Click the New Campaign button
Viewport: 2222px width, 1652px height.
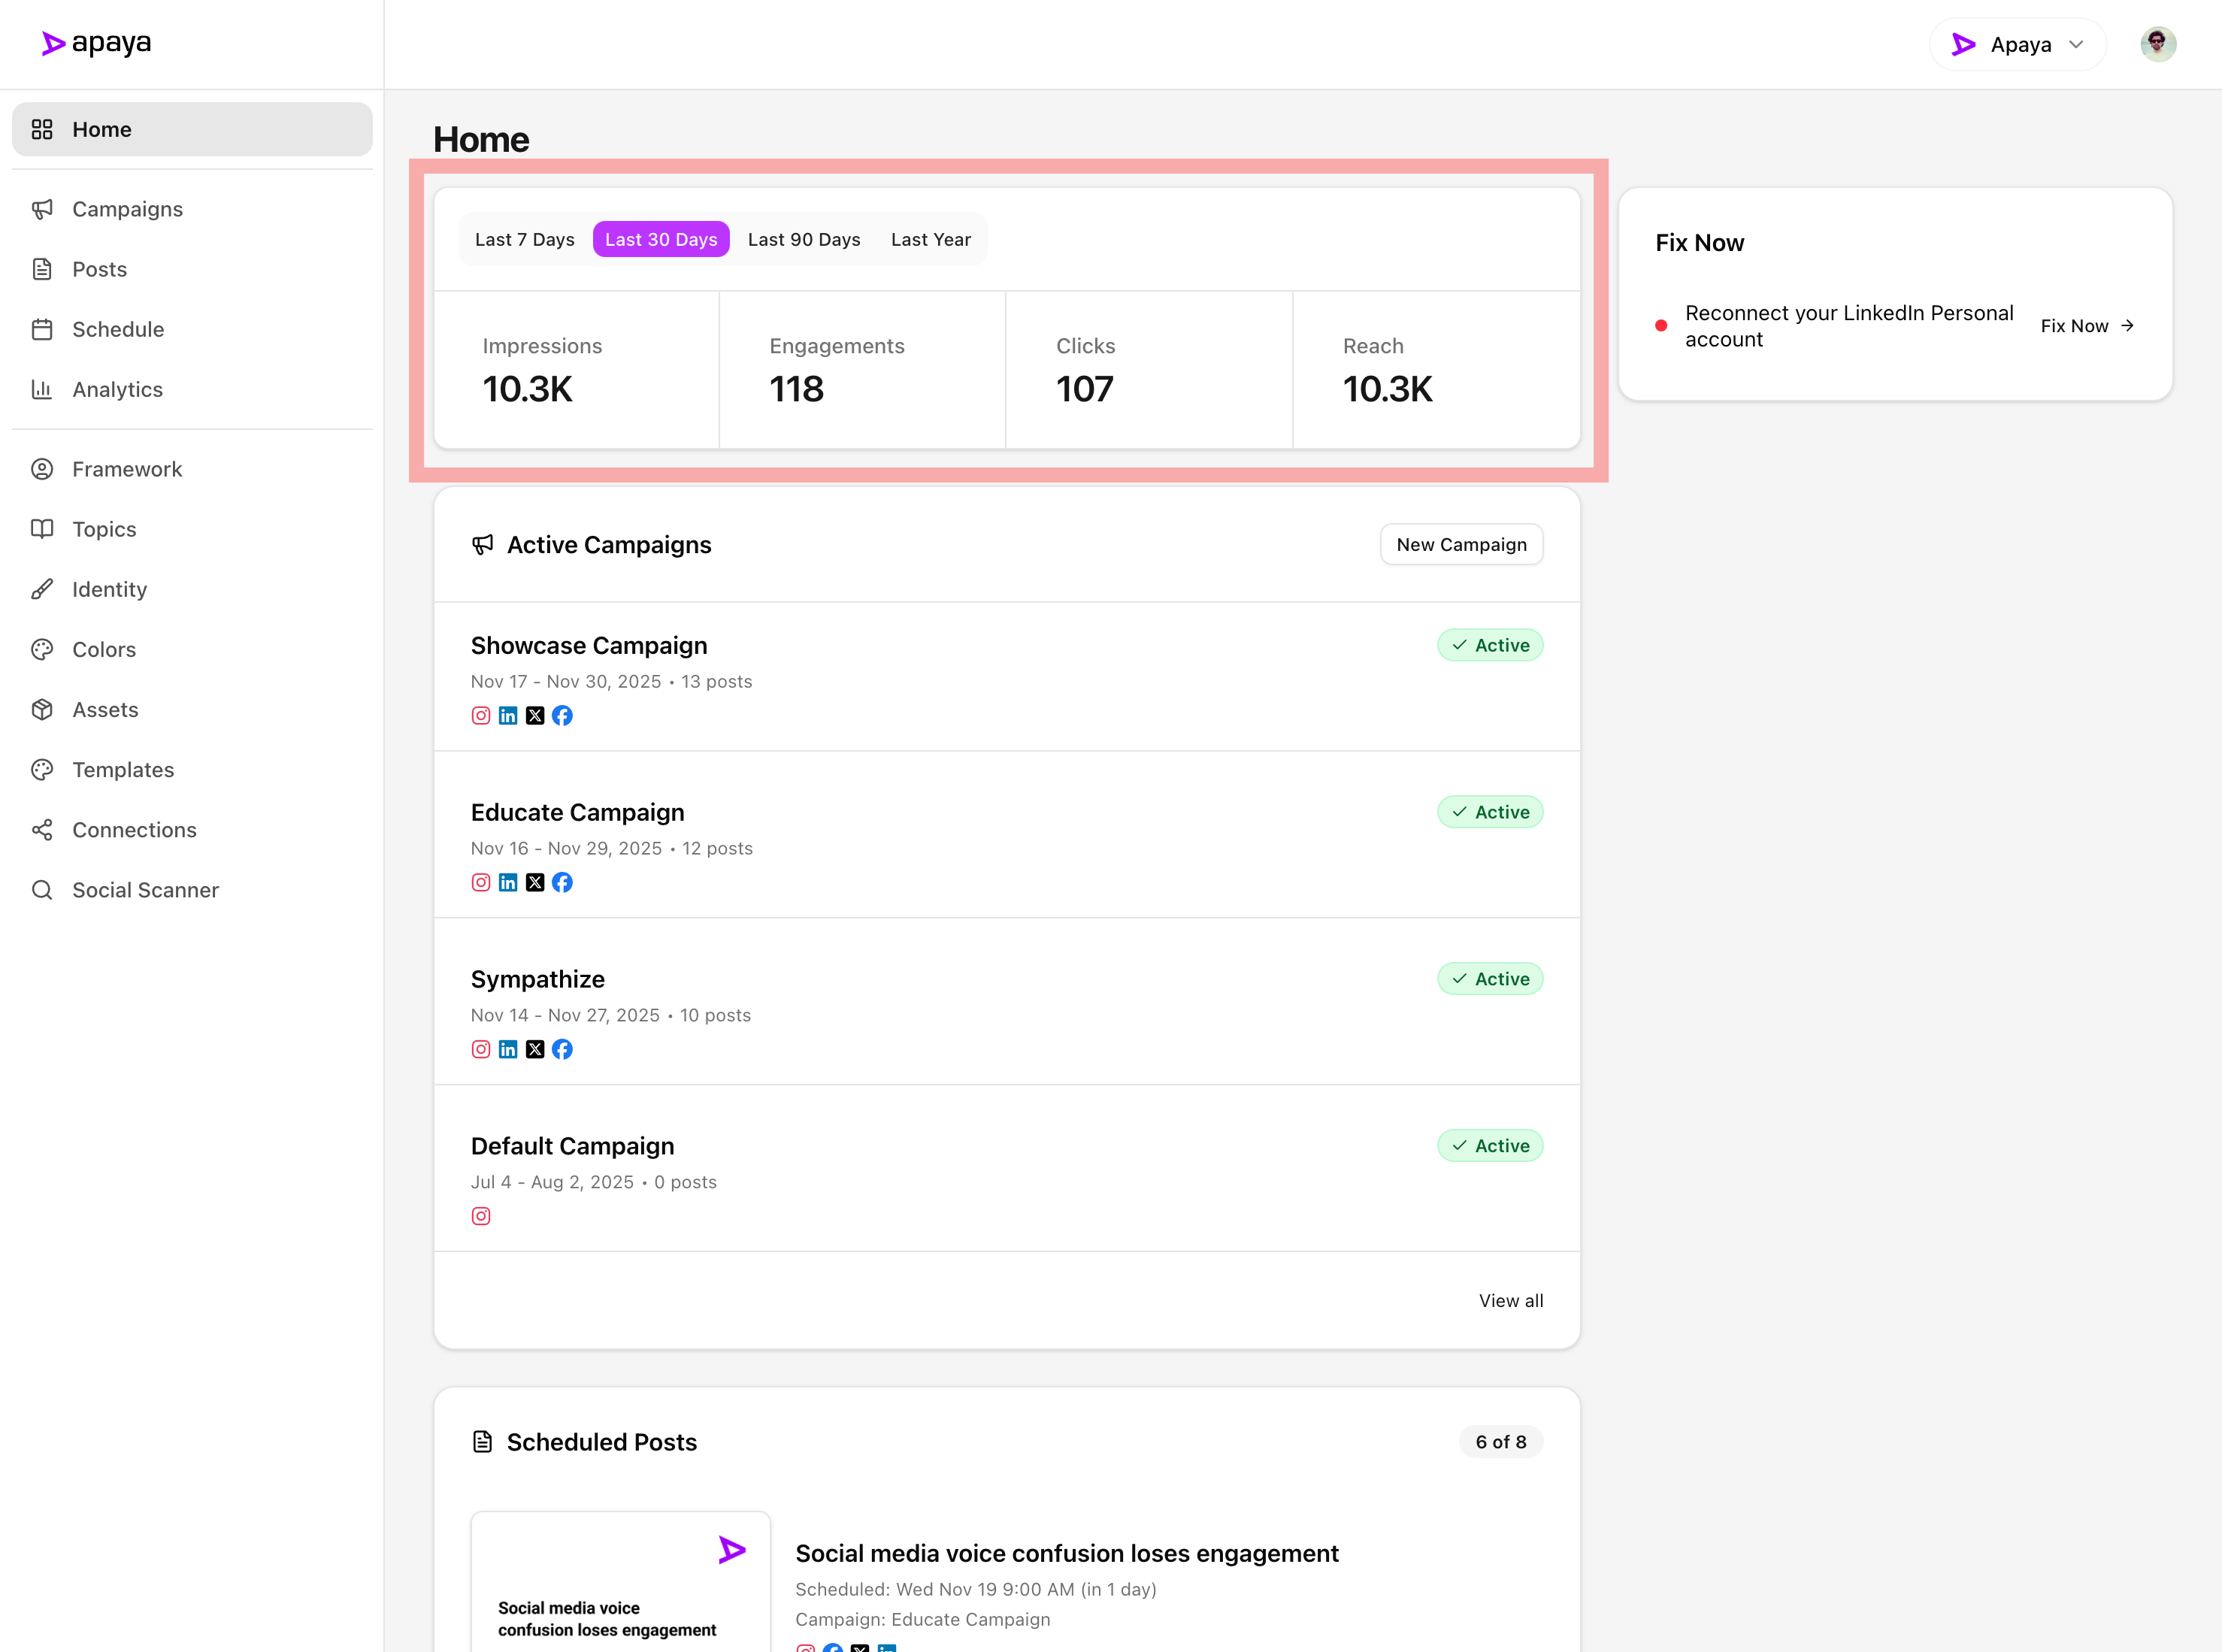tap(1461, 544)
